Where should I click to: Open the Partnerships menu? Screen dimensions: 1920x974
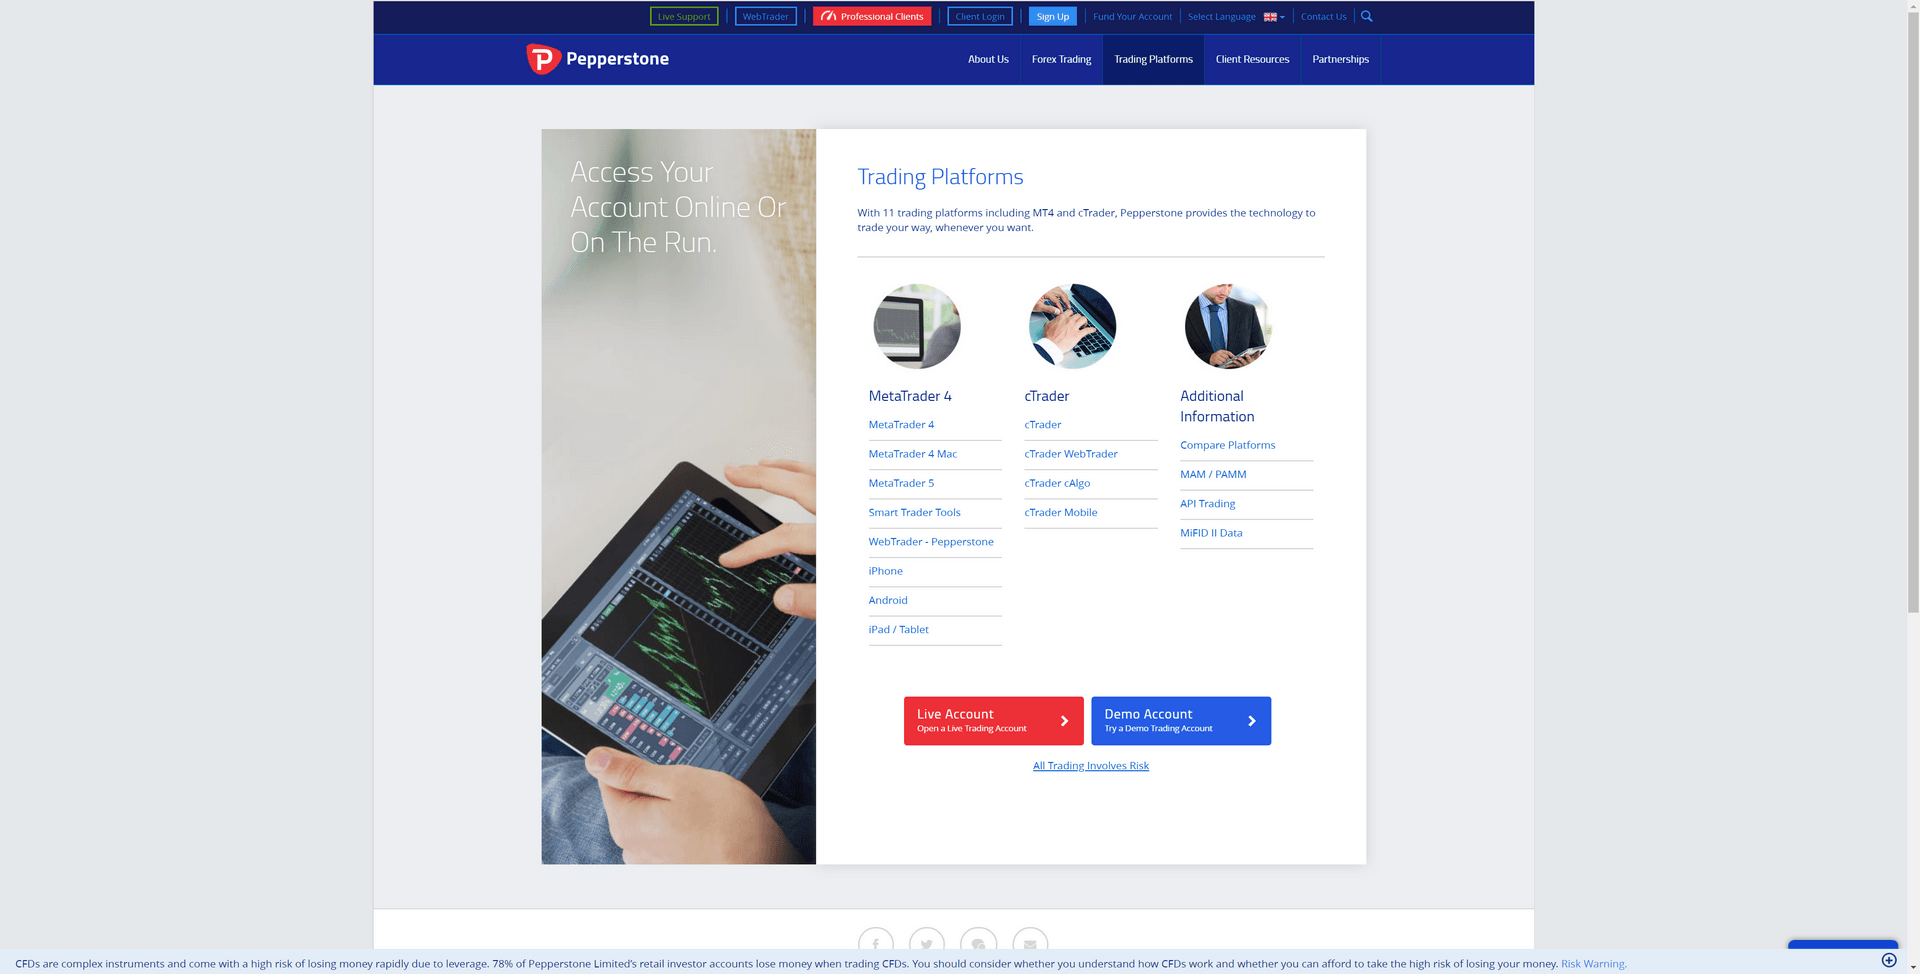pos(1340,59)
